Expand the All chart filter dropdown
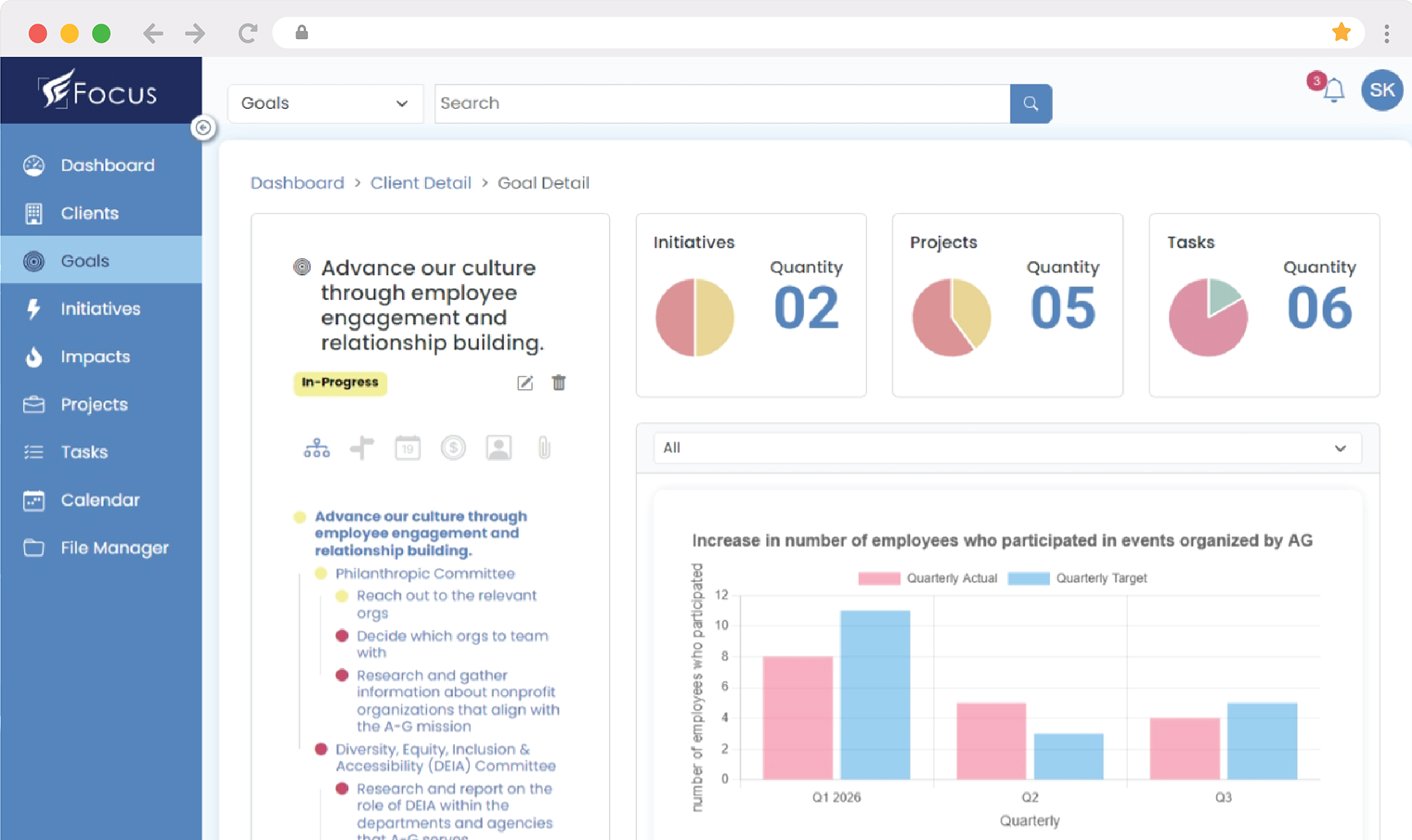The width and height of the screenshot is (1412, 840). point(1007,448)
